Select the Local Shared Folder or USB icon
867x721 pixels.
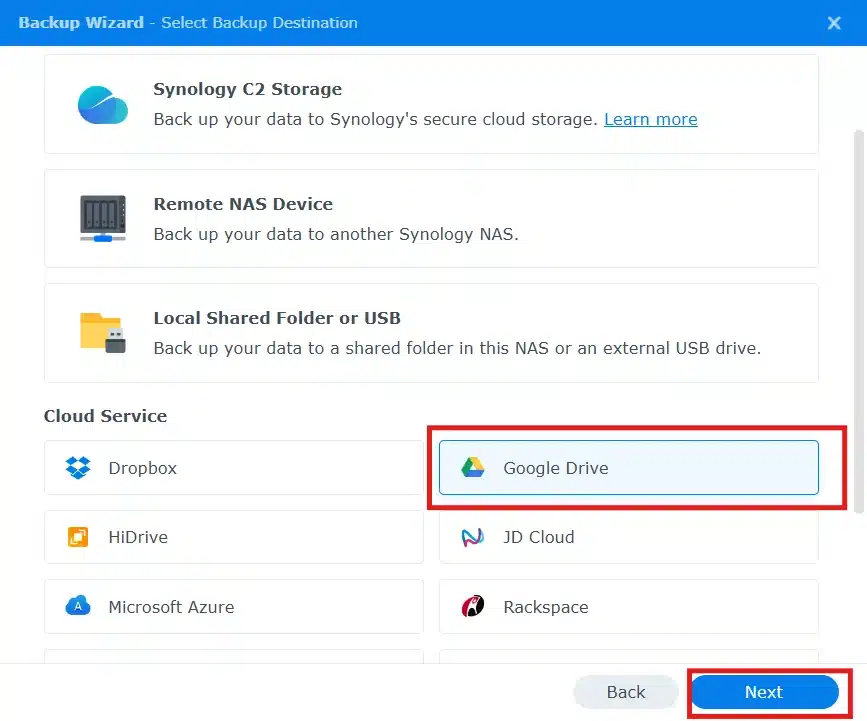(x=102, y=334)
